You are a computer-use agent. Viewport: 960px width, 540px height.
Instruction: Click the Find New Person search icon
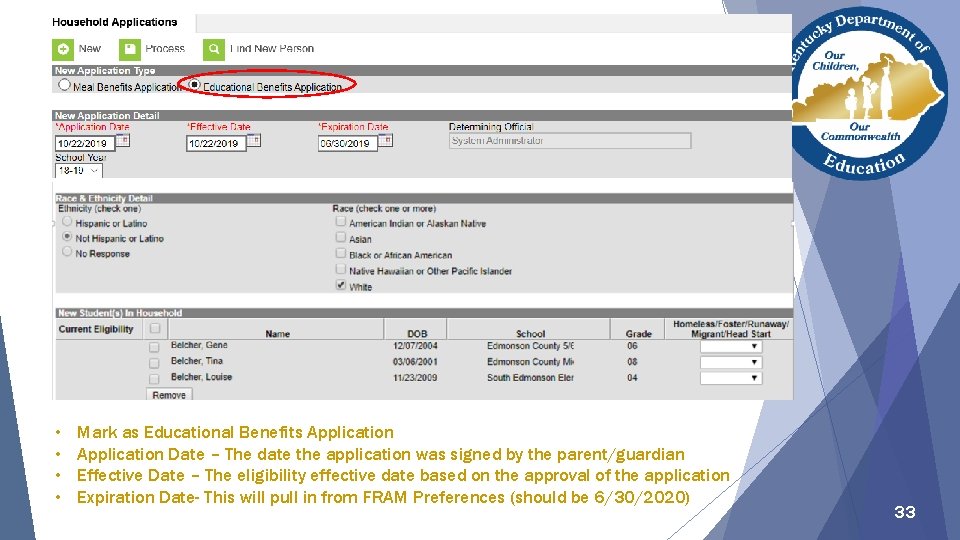(x=214, y=50)
